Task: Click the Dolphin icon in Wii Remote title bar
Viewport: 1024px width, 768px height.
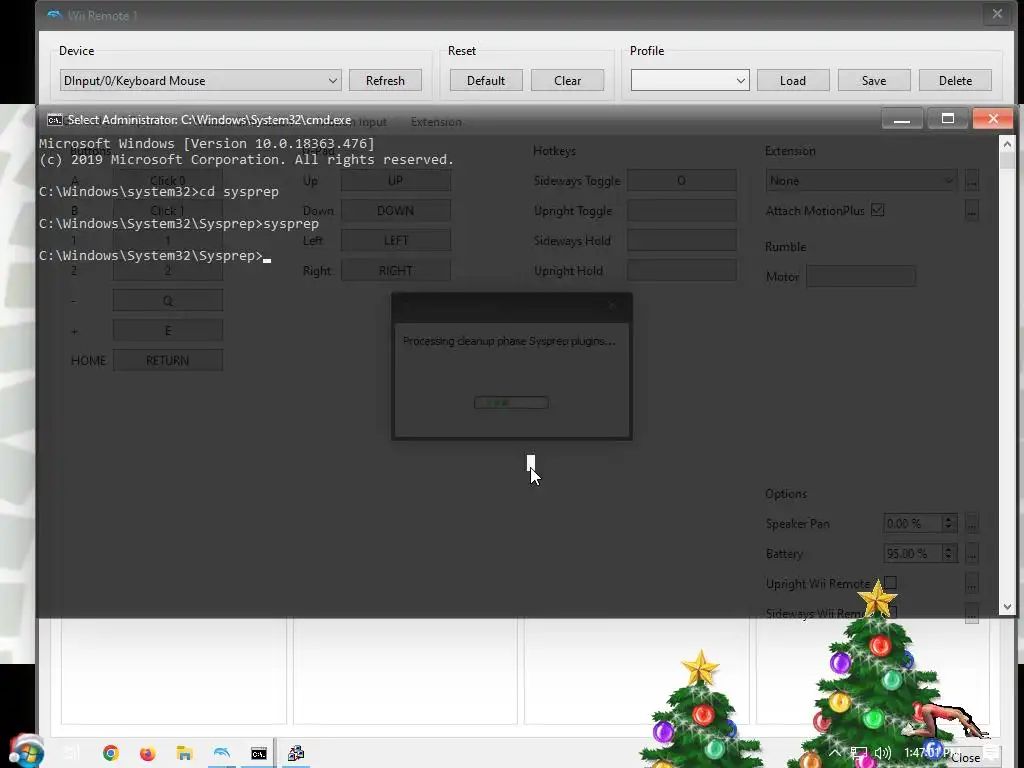Action: tap(54, 14)
